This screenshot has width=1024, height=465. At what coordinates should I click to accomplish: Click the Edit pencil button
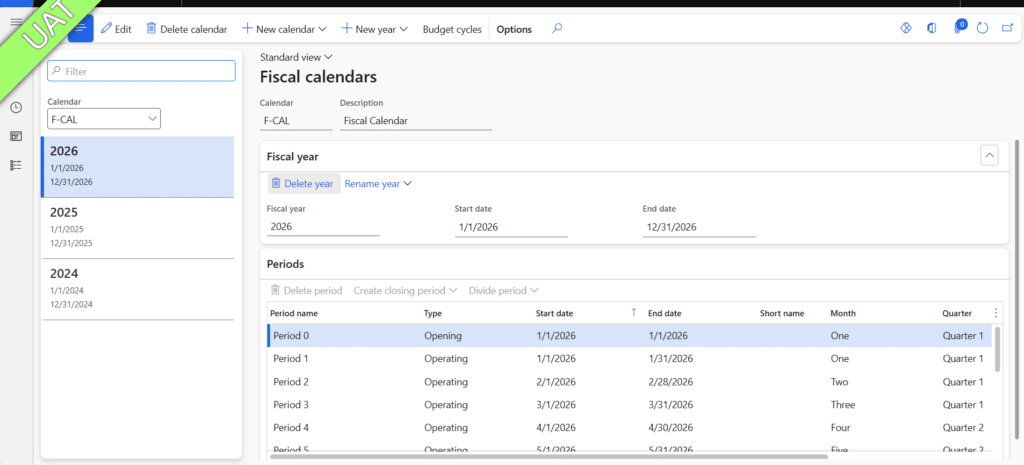click(116, 29)
